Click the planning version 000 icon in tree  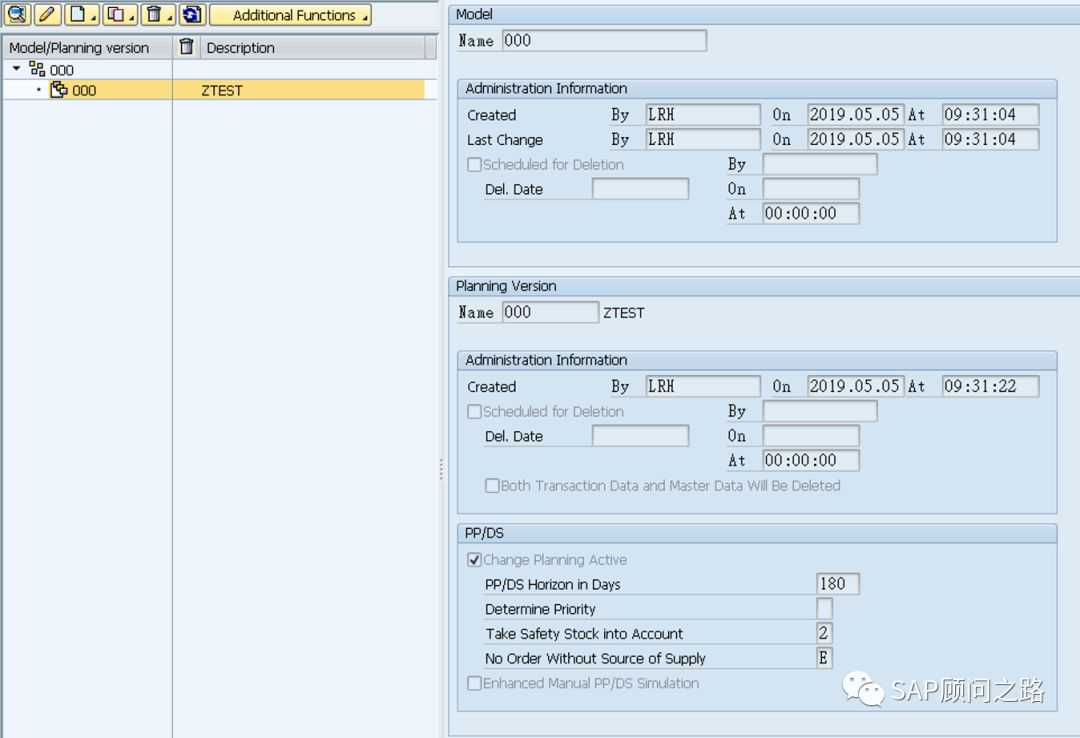pyautogui.click(x=59, y=90)
